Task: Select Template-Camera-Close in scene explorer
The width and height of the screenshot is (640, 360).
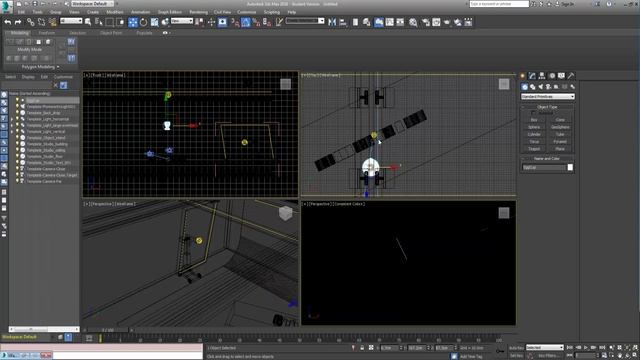Action: 46,169
